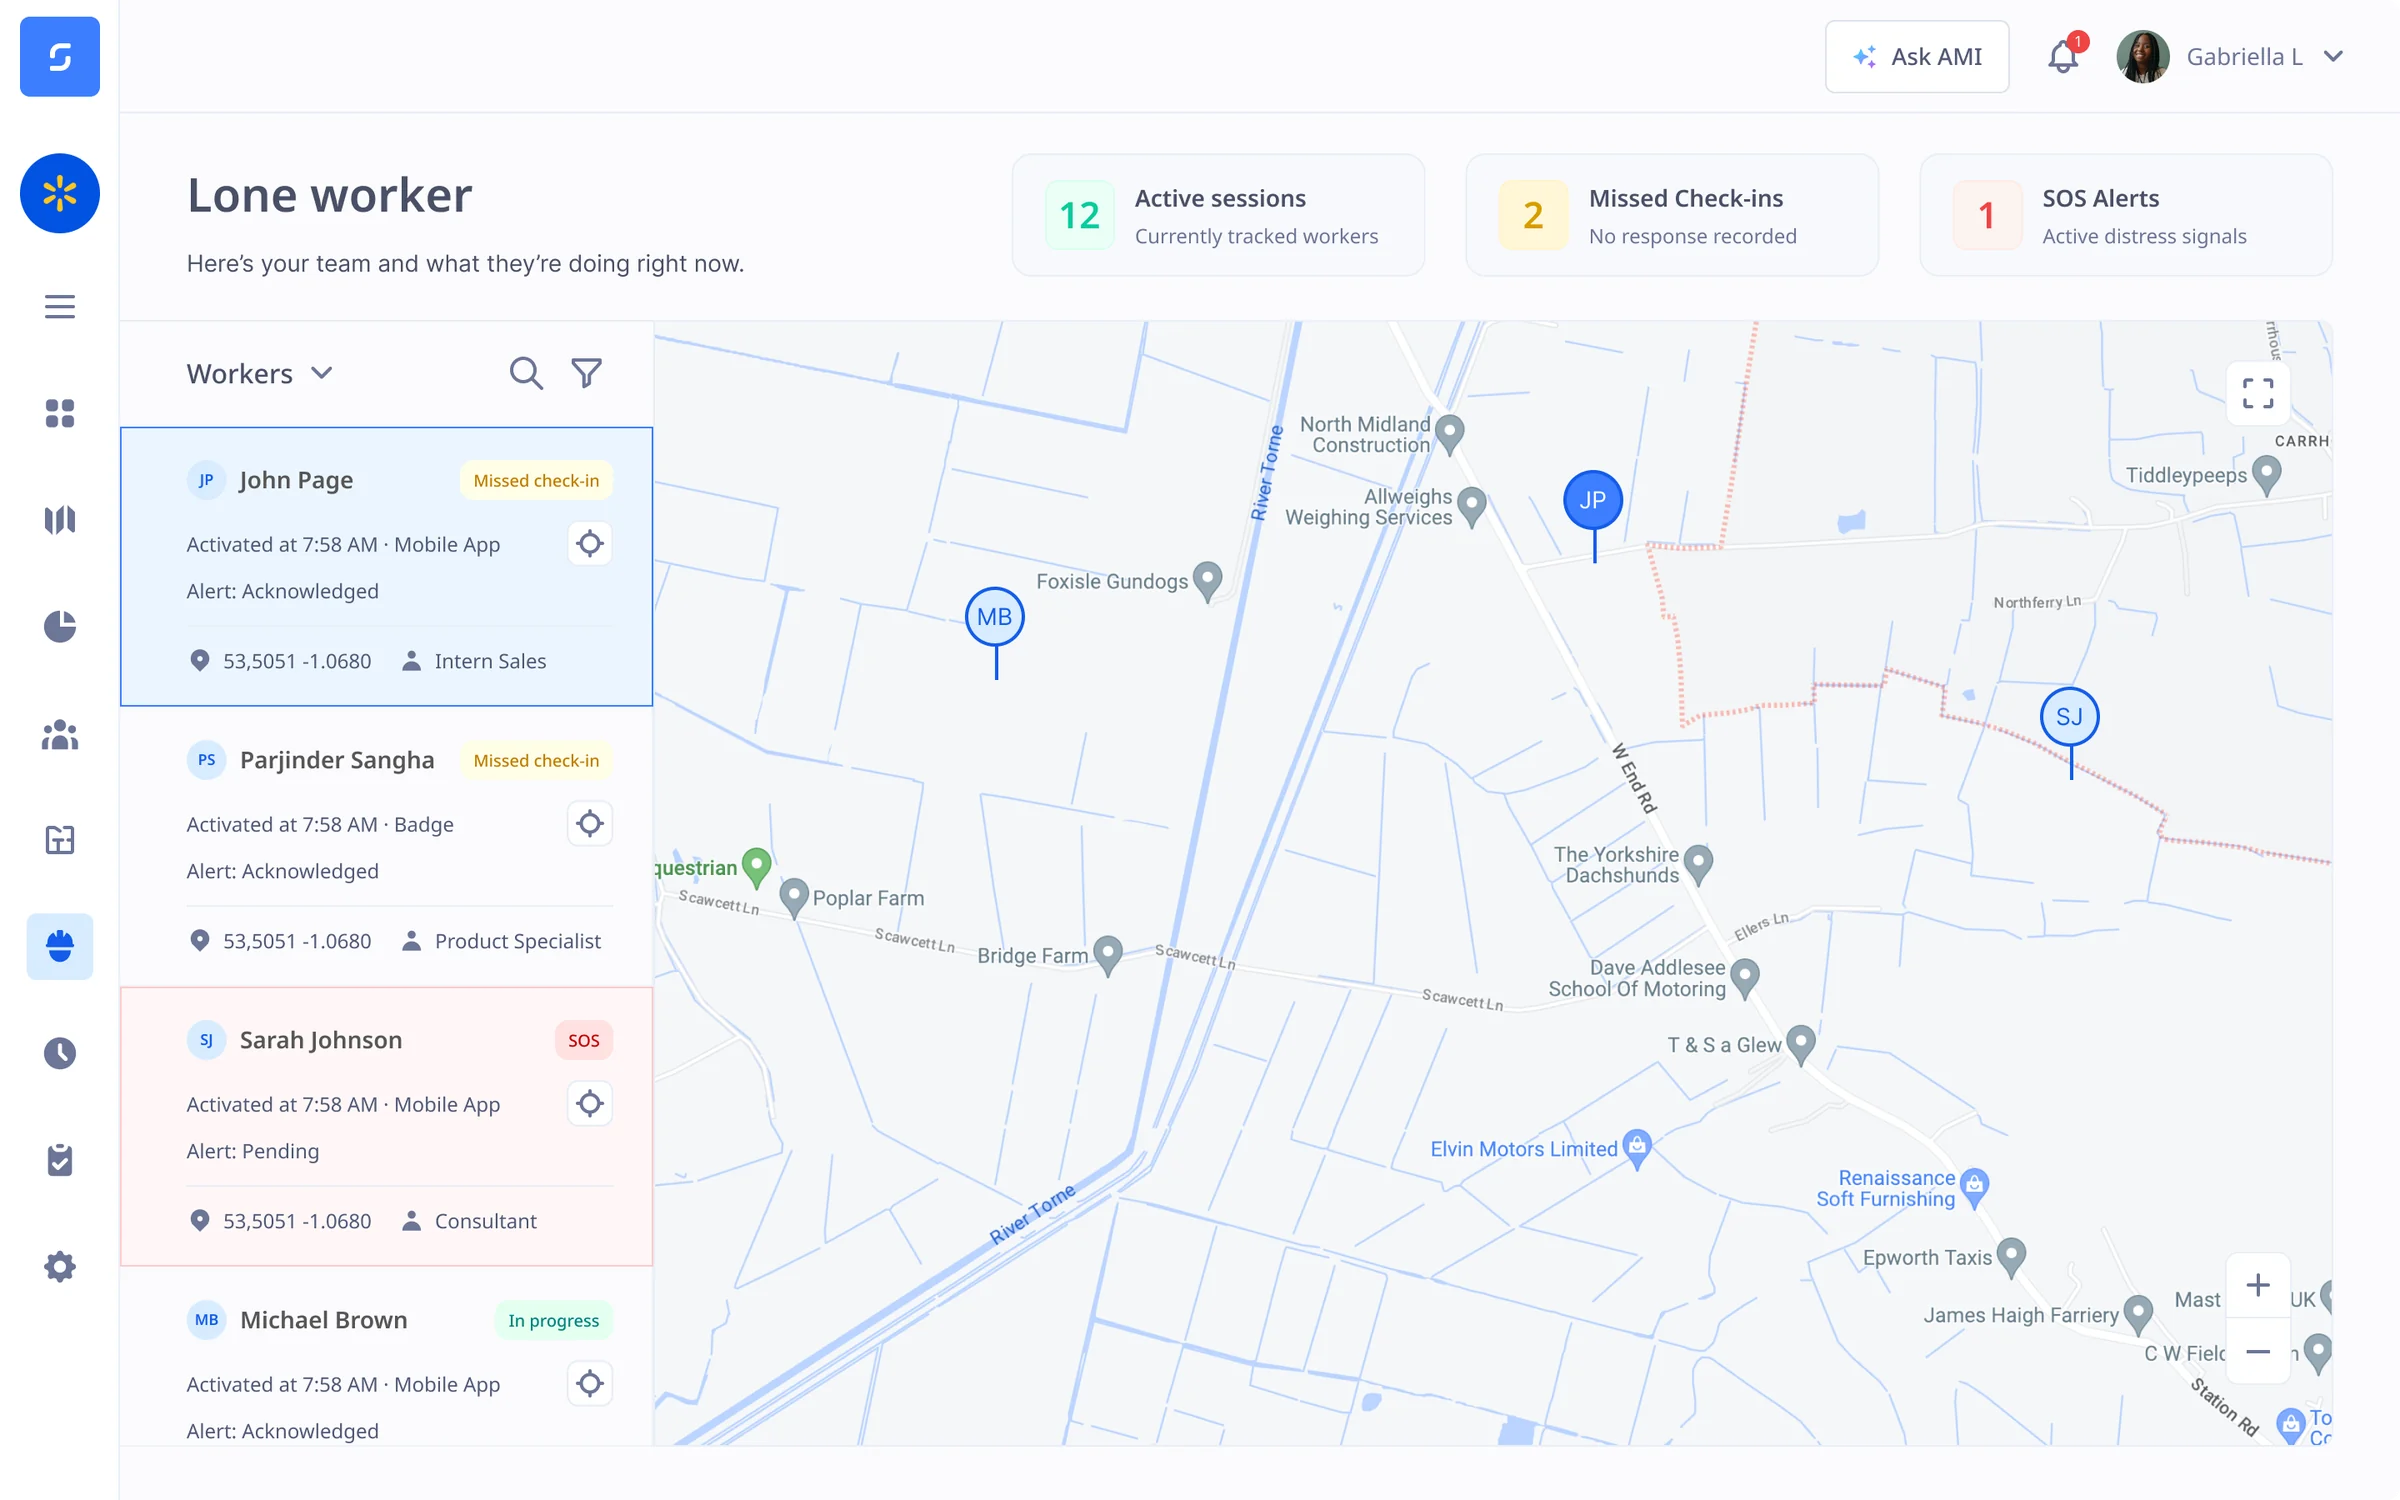2400x1500 pixels.
Task: Click the Ask AMI button
Action: coord(1917,57)
